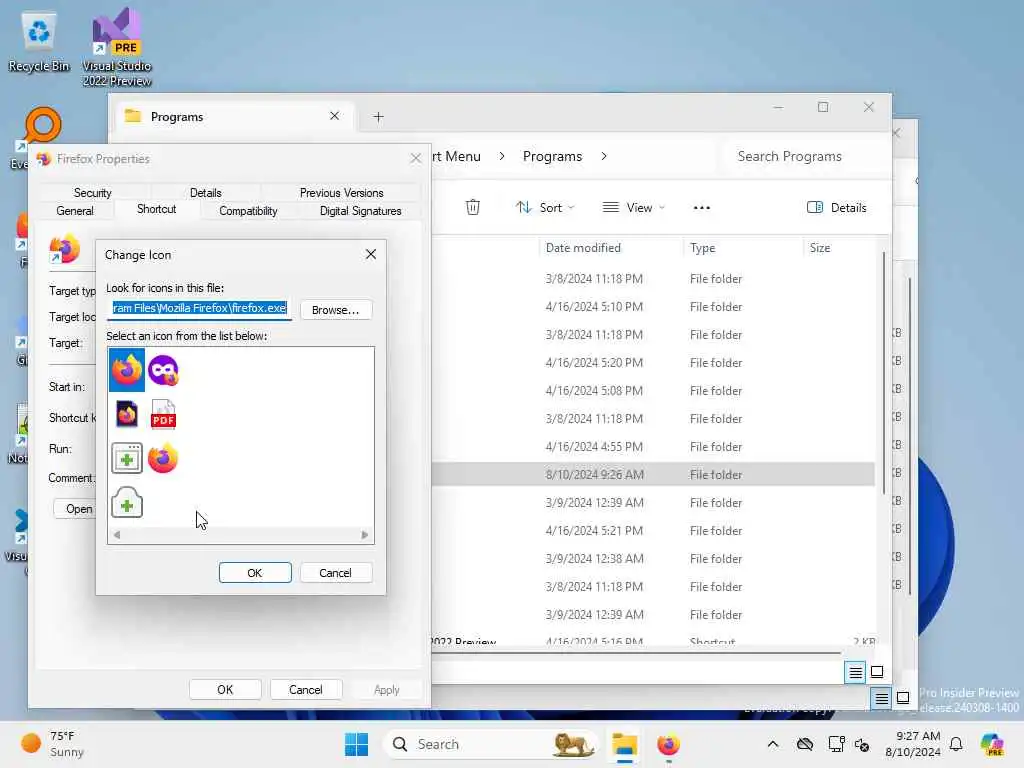Add a new File Explorer tab
The width and height of the screenshot is (1024, 768).
tap(378, 117)
